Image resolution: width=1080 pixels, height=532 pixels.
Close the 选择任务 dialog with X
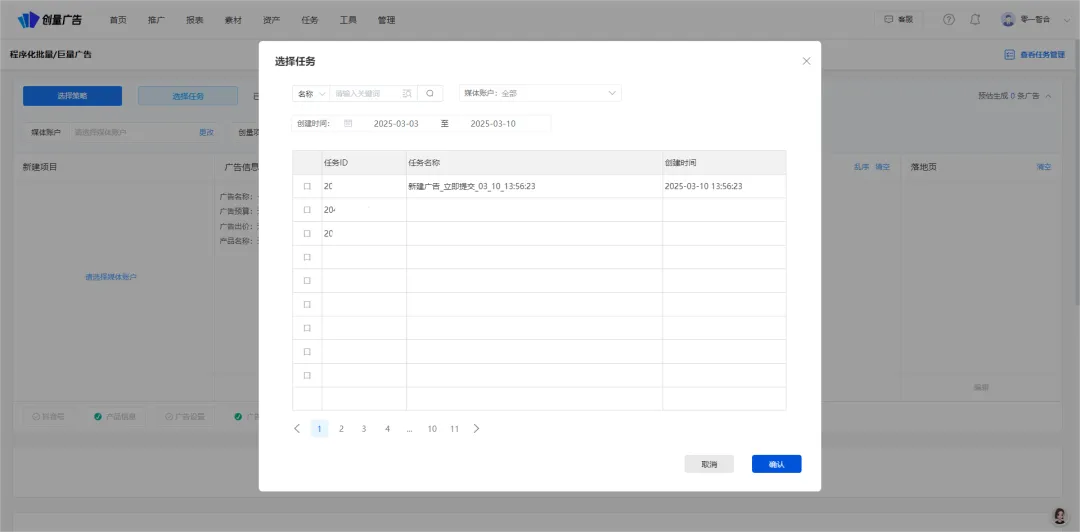(806, 61)
